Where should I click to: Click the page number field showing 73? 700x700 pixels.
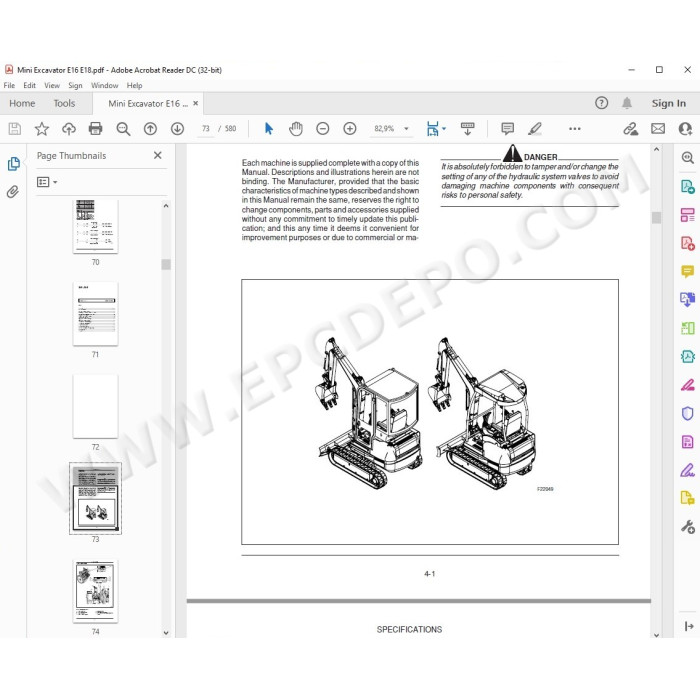pos(205,129)
